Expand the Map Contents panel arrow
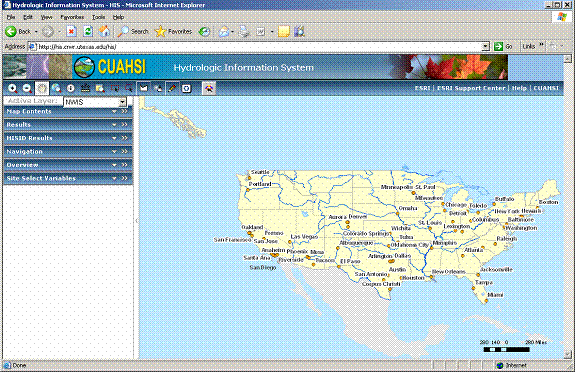Screen dimensions: 576x373 point(115,111)
